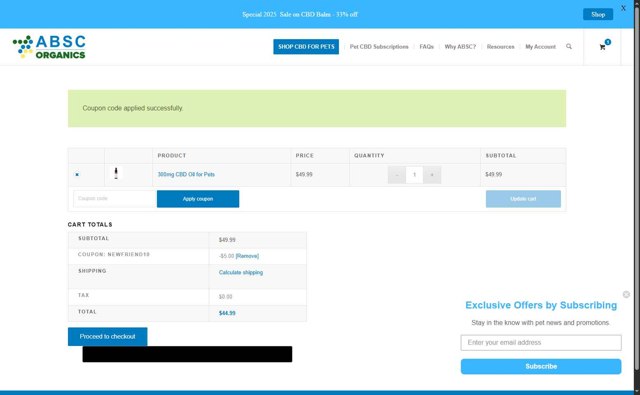Image resolution: width=640 pixels, height=395 pixels.
Task: Click the Shop button in banner
Action: 598,14
